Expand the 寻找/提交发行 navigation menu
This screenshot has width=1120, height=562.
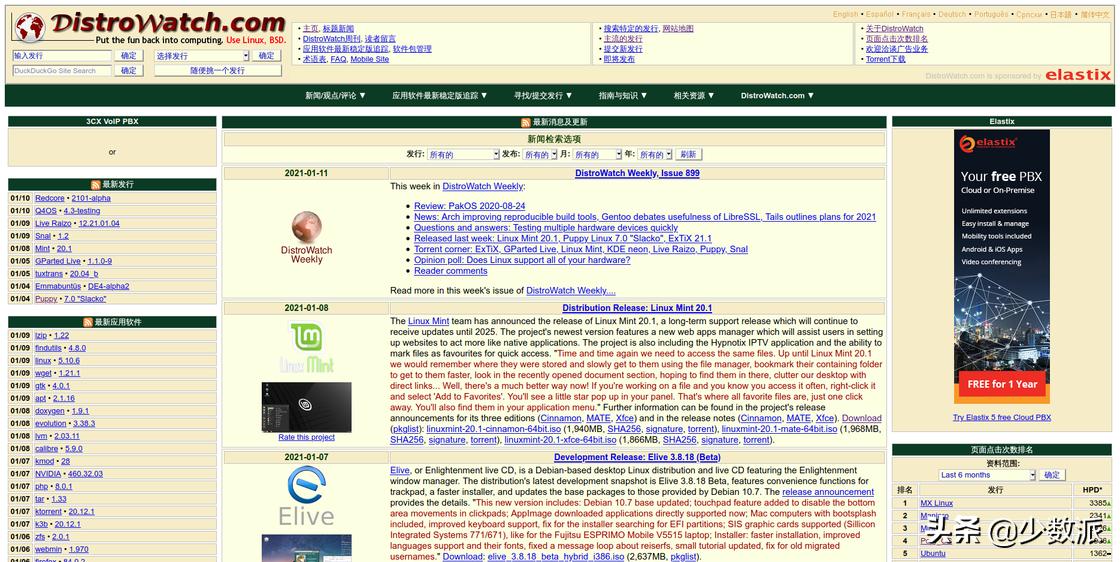point(543,96)
